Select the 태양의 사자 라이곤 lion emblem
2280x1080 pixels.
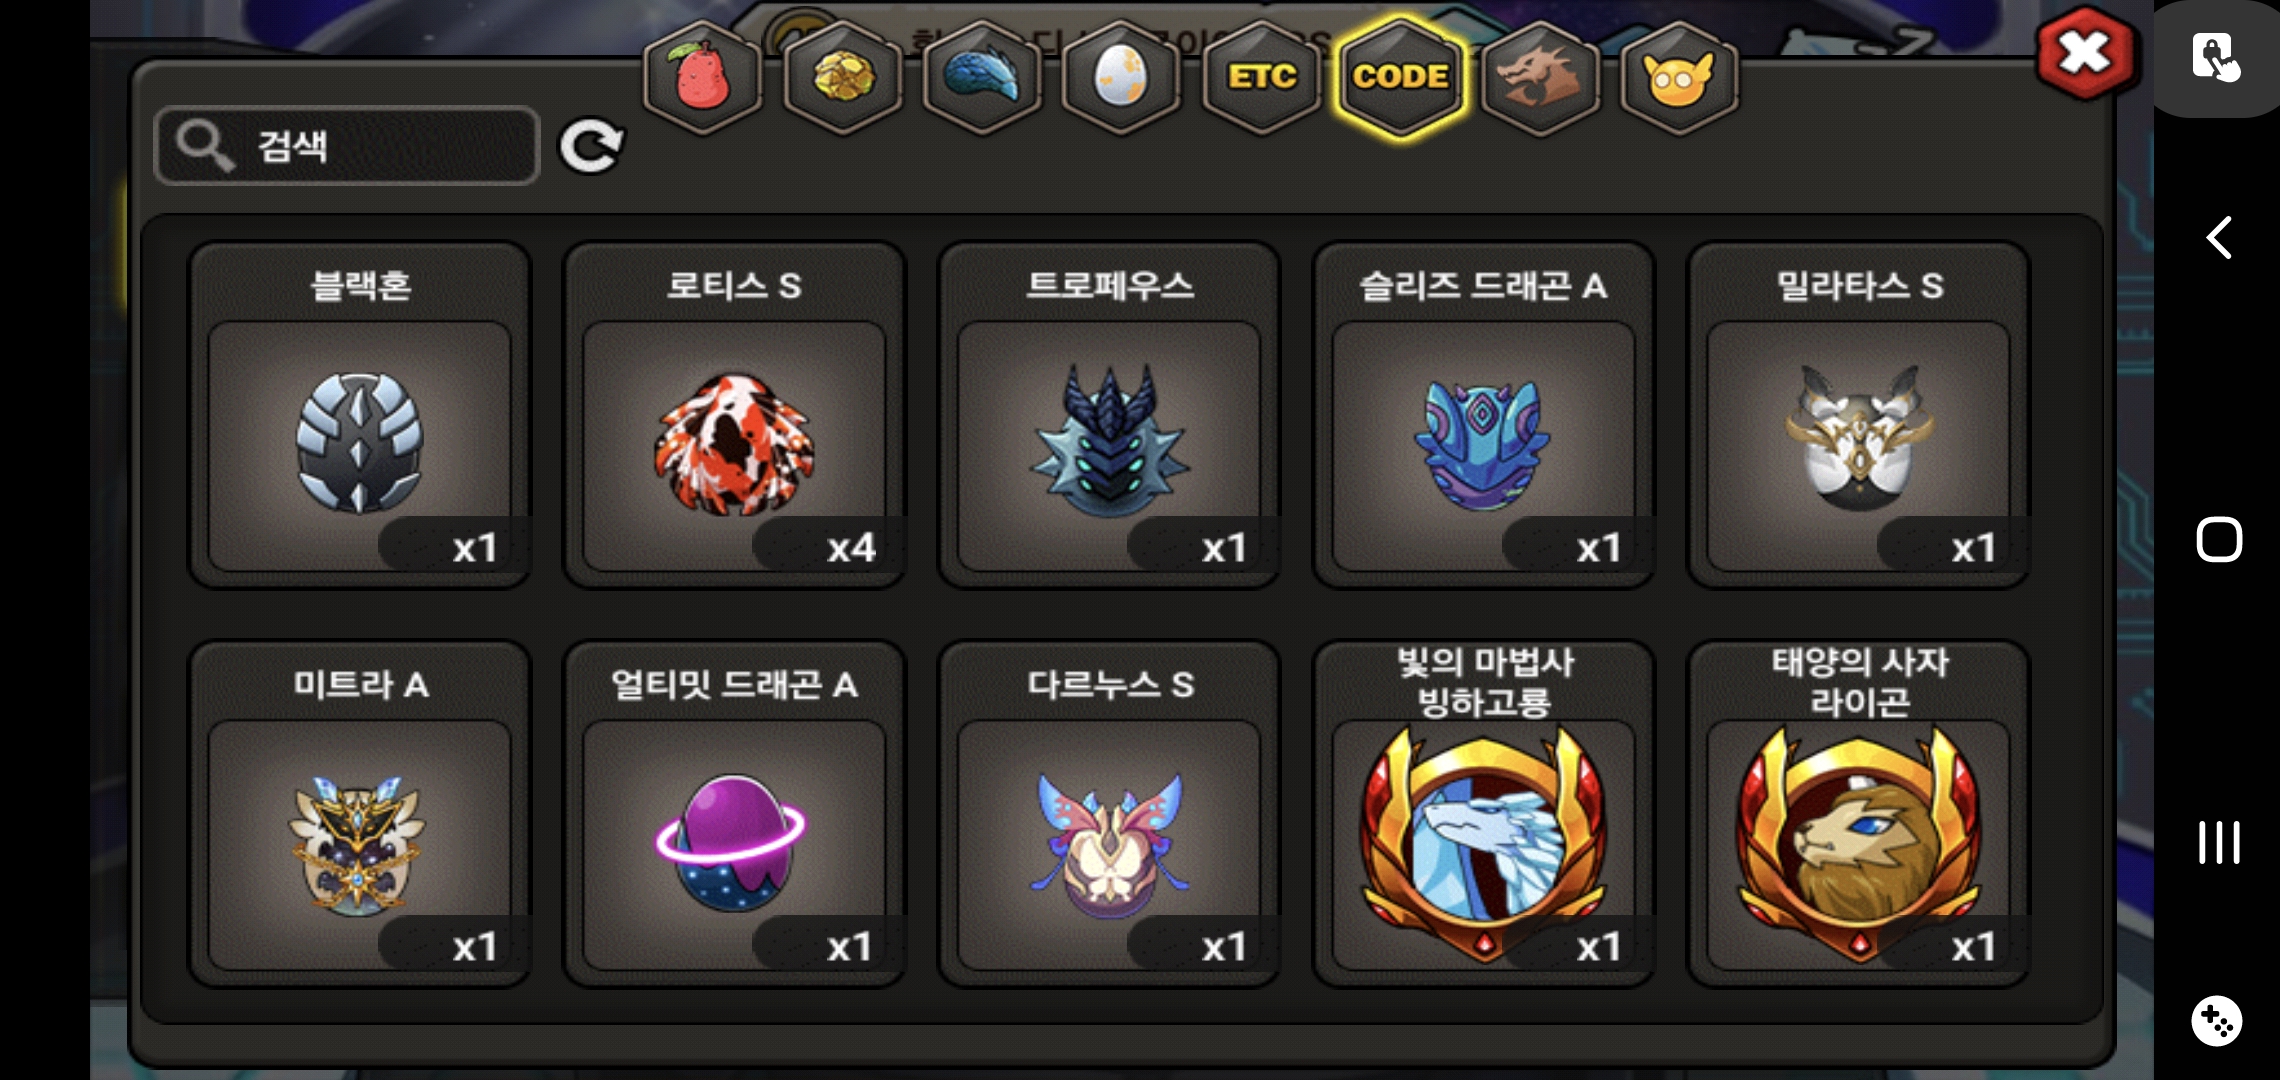[x=1858, y=814]
